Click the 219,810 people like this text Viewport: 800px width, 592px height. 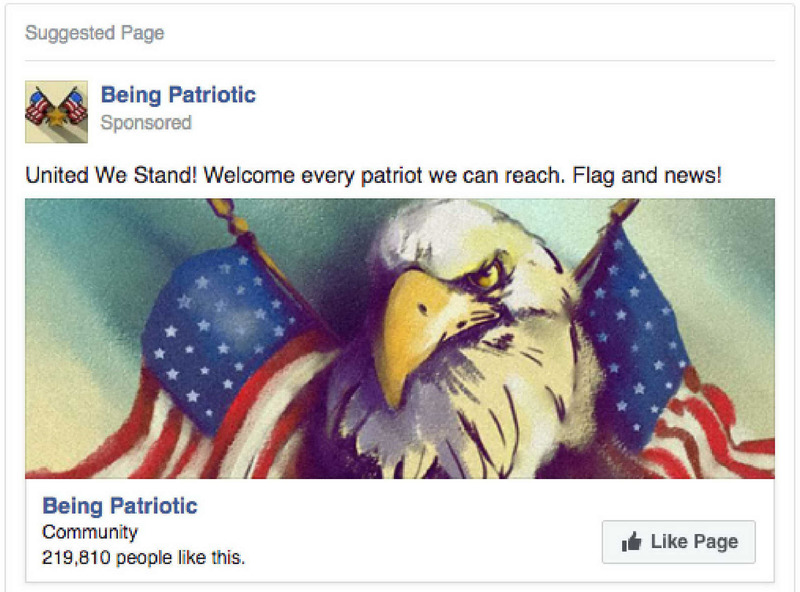click(143, 557)
